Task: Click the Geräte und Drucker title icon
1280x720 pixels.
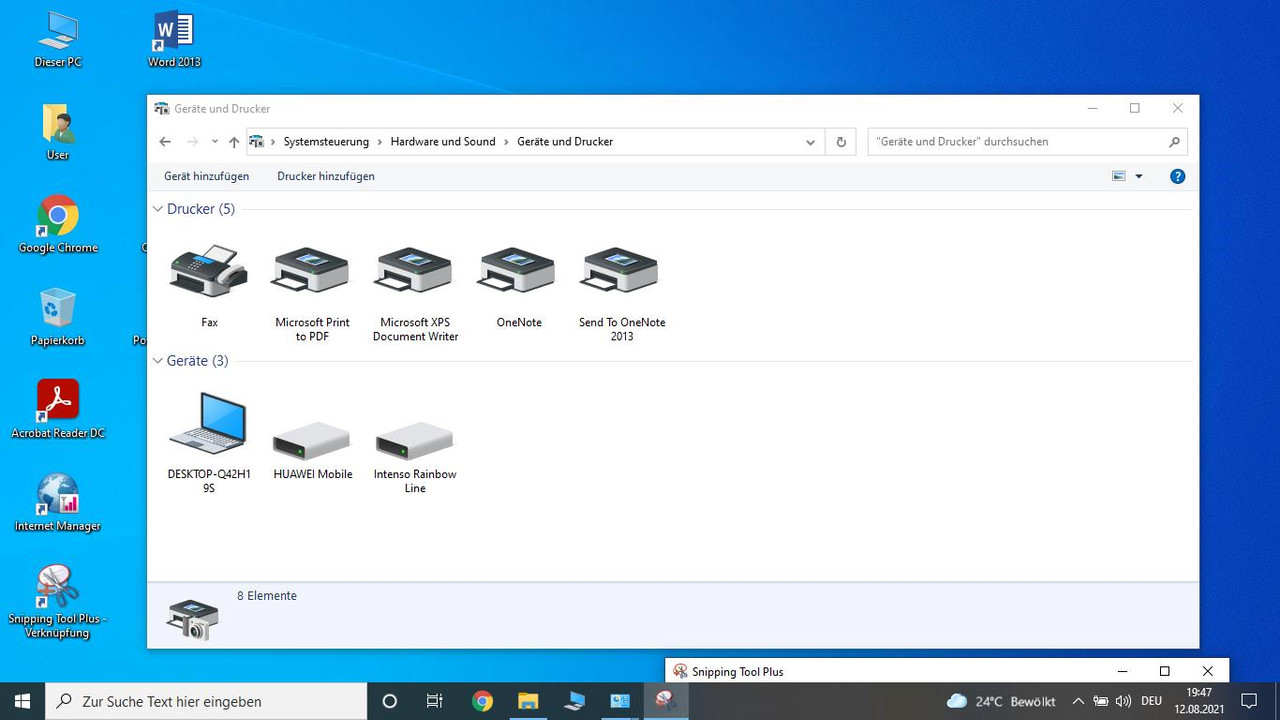Action: [x=162, y=108]
